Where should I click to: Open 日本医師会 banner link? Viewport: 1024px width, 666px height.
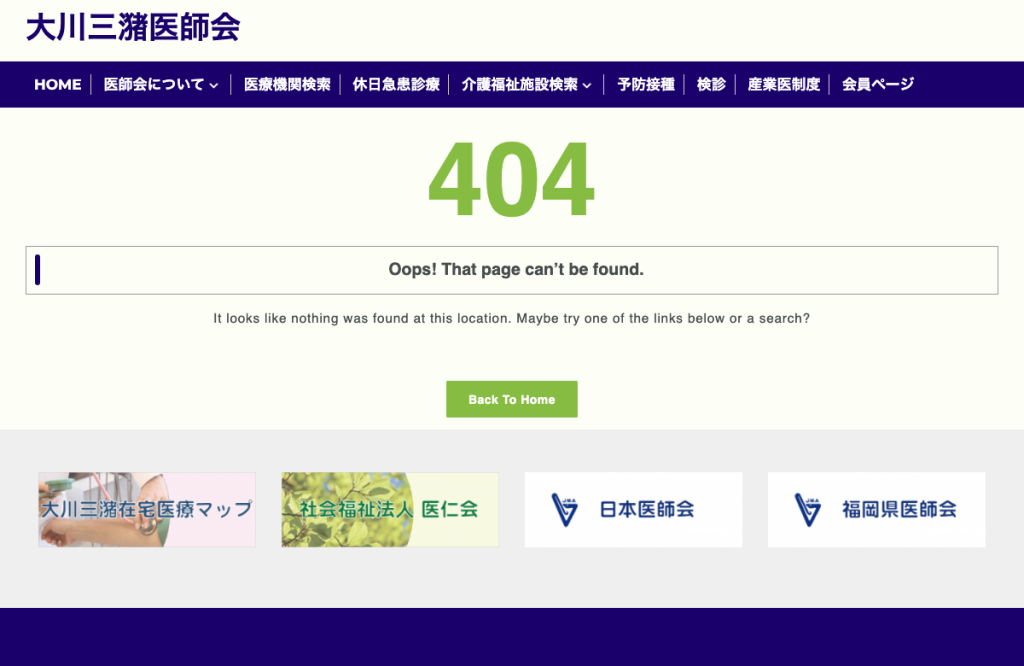pyautogui.click(x=633, y=510)
